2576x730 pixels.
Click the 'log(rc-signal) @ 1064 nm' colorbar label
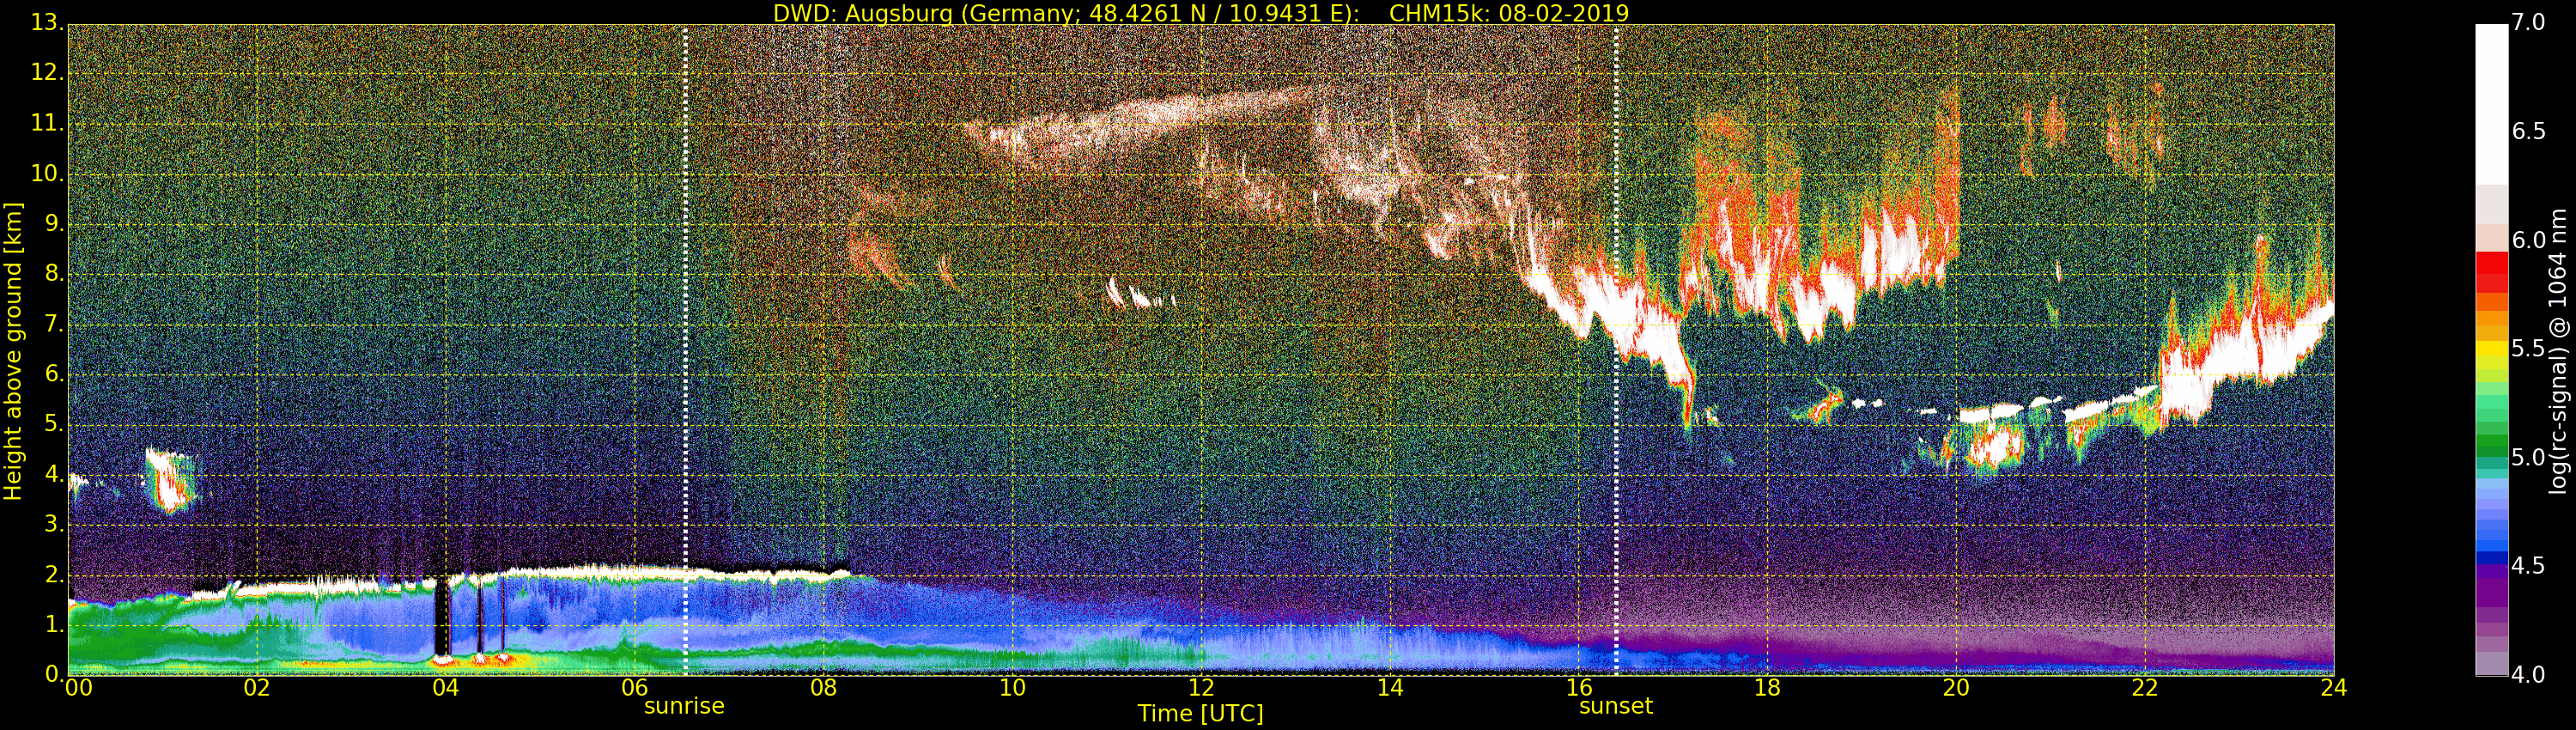pos(2558,351)
